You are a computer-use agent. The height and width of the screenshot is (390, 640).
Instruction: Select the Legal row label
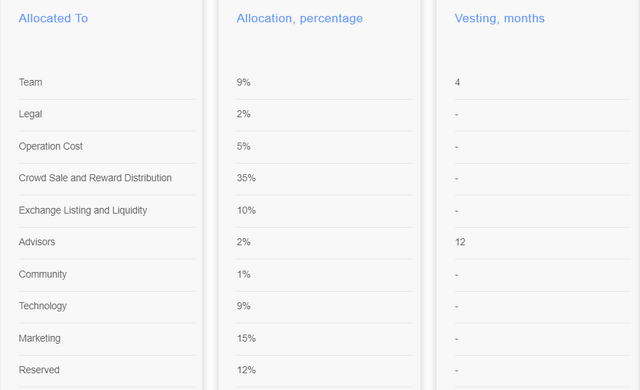pyautogui.click(x=31, y=114)
